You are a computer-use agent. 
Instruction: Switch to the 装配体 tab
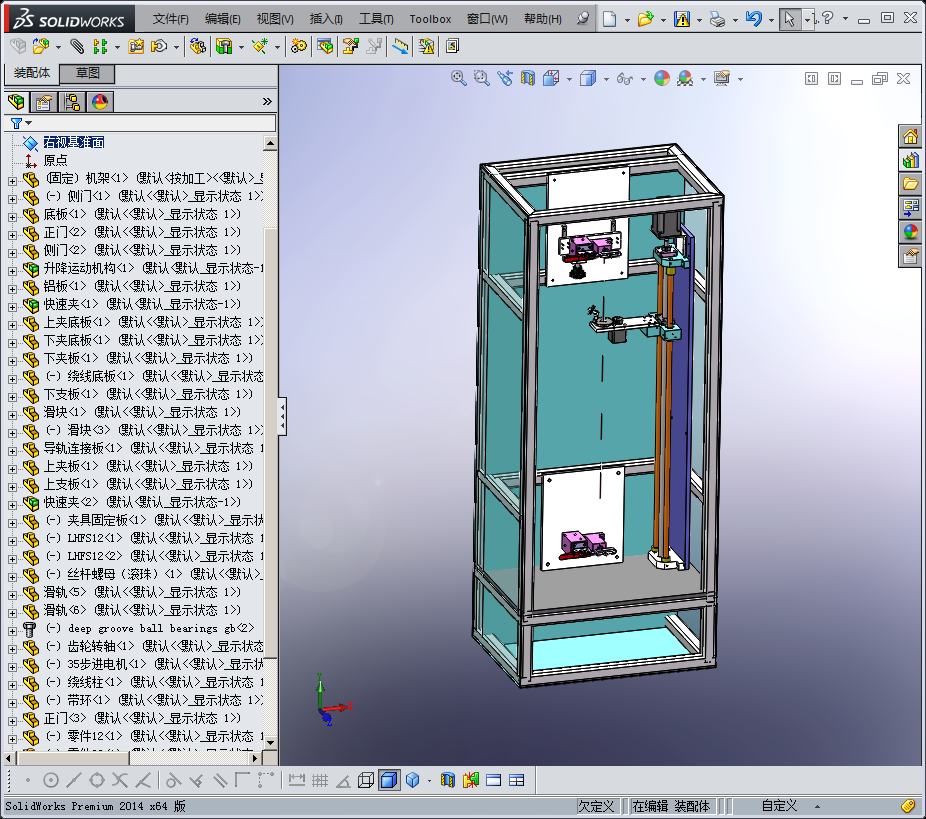pyautogui.click(x=32, y=73)
